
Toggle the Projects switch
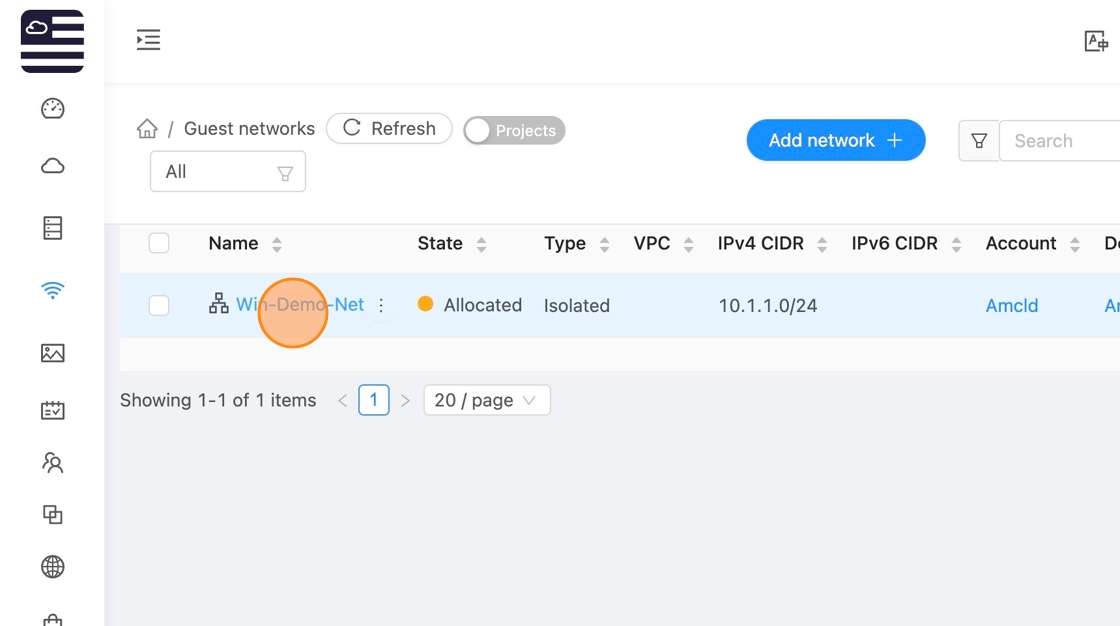(x=514, y=131)
